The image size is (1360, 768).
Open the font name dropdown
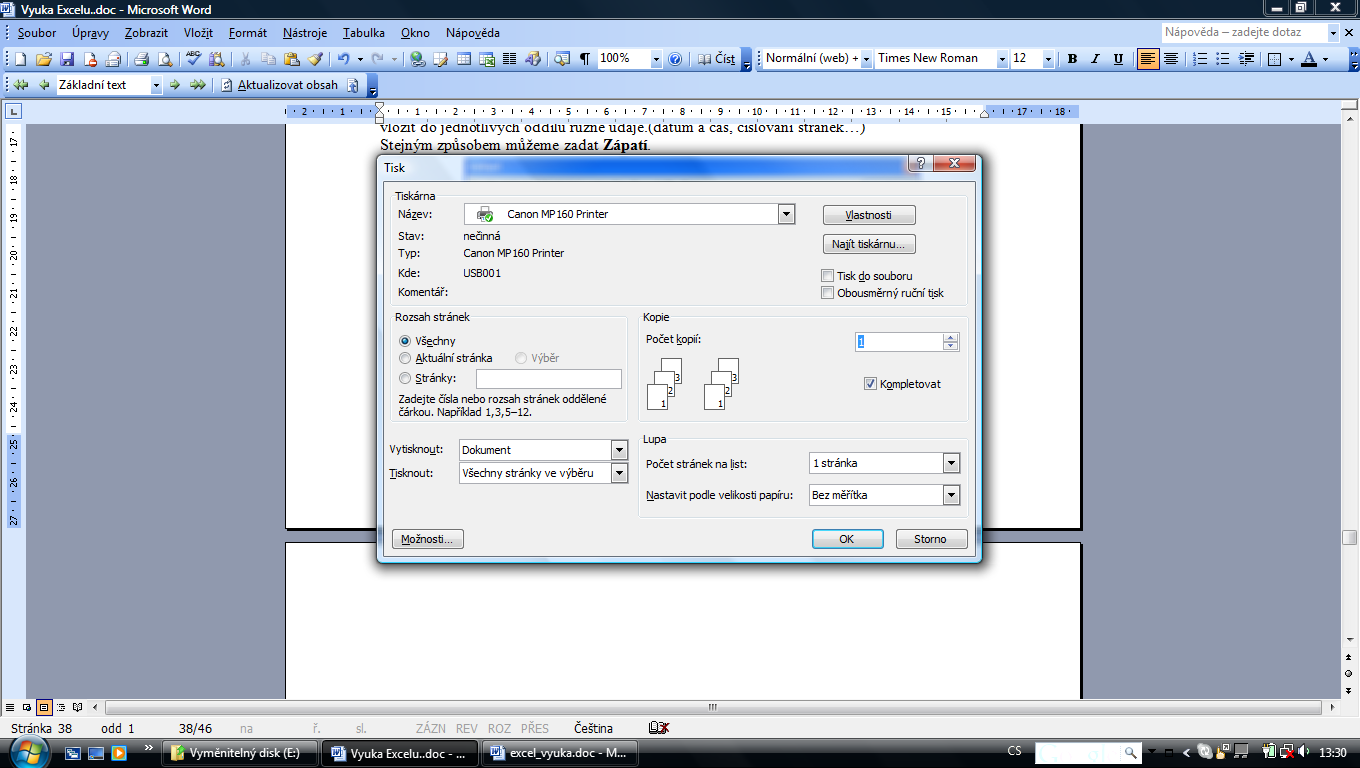click(x=1001, y=59)
